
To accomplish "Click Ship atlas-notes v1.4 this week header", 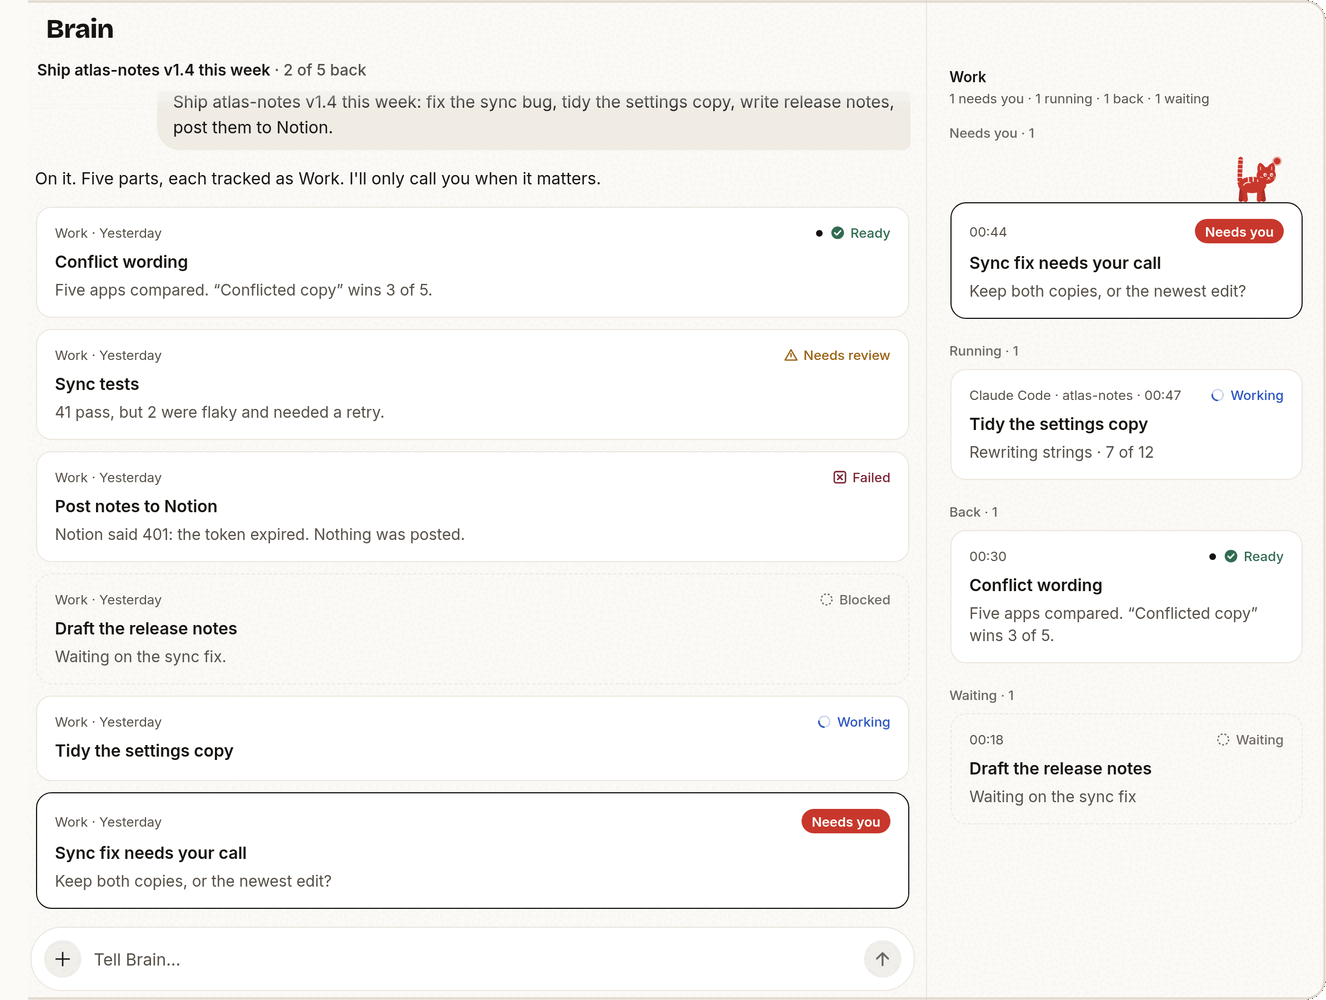I will 153,70.
